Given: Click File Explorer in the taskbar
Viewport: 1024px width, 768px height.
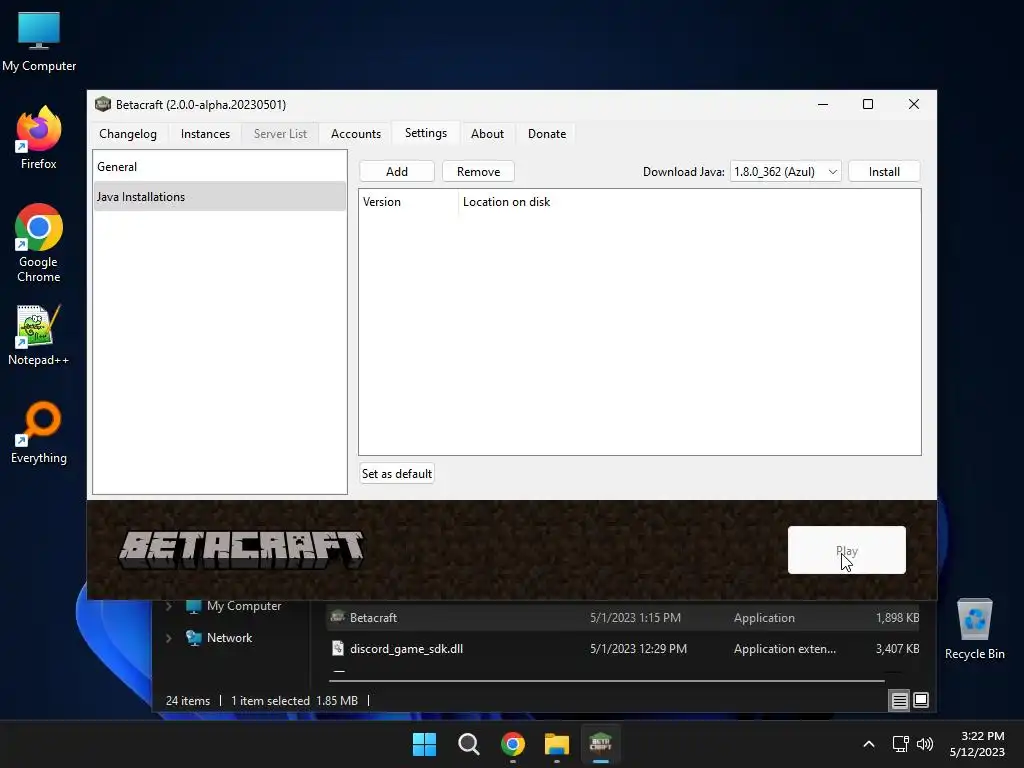Looking at the screenshot, I should (x=556, y=744).
